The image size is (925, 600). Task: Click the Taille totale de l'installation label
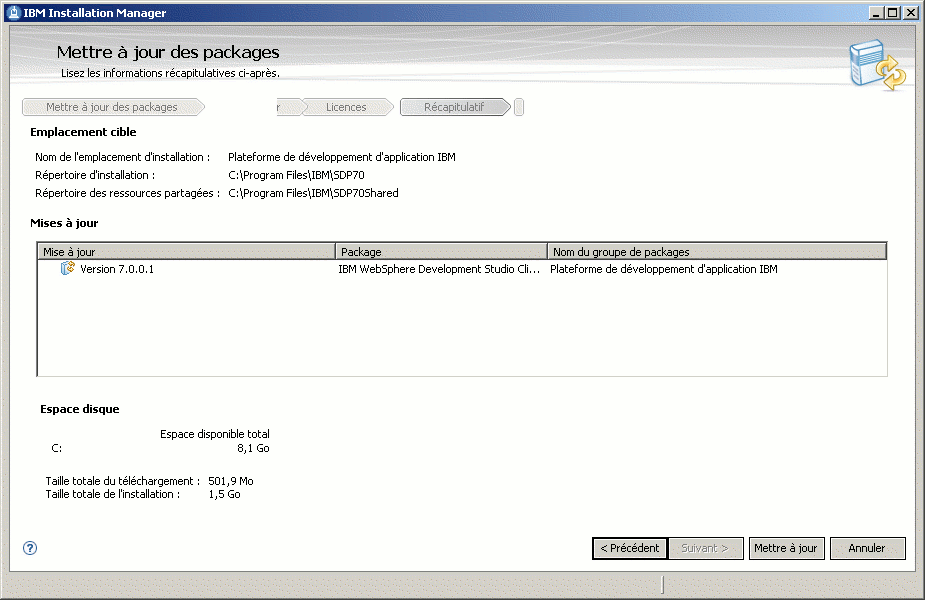[113, 494]
